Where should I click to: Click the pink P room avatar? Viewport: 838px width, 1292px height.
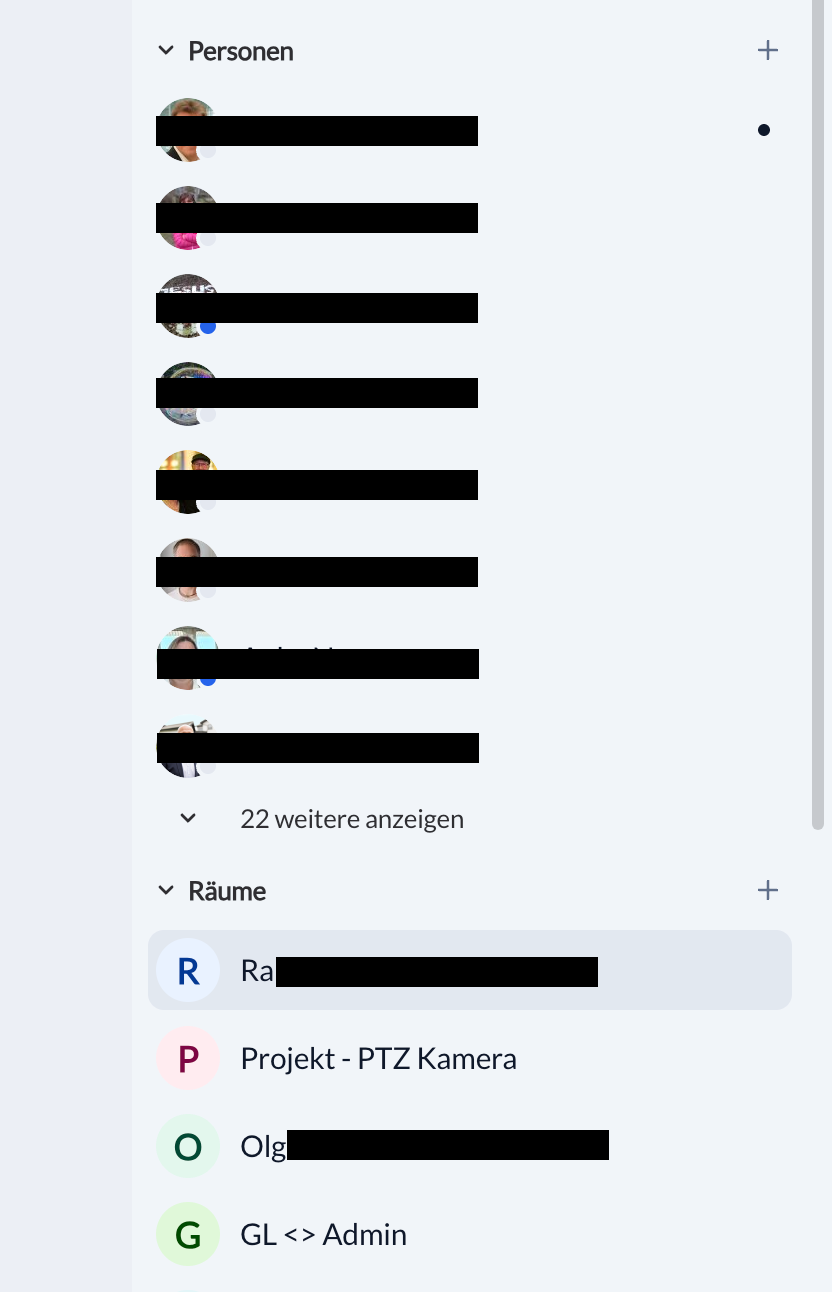point(188,1058)
